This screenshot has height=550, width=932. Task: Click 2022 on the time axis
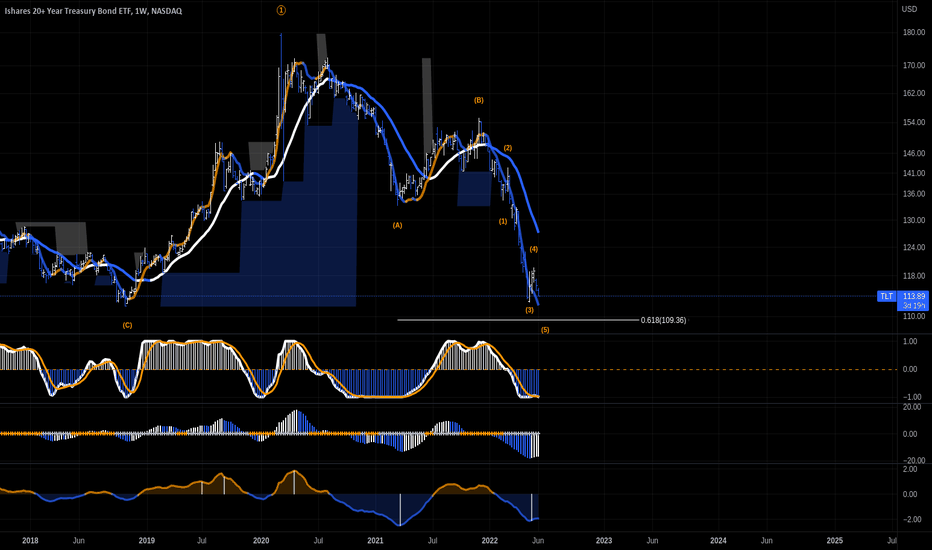489,540
